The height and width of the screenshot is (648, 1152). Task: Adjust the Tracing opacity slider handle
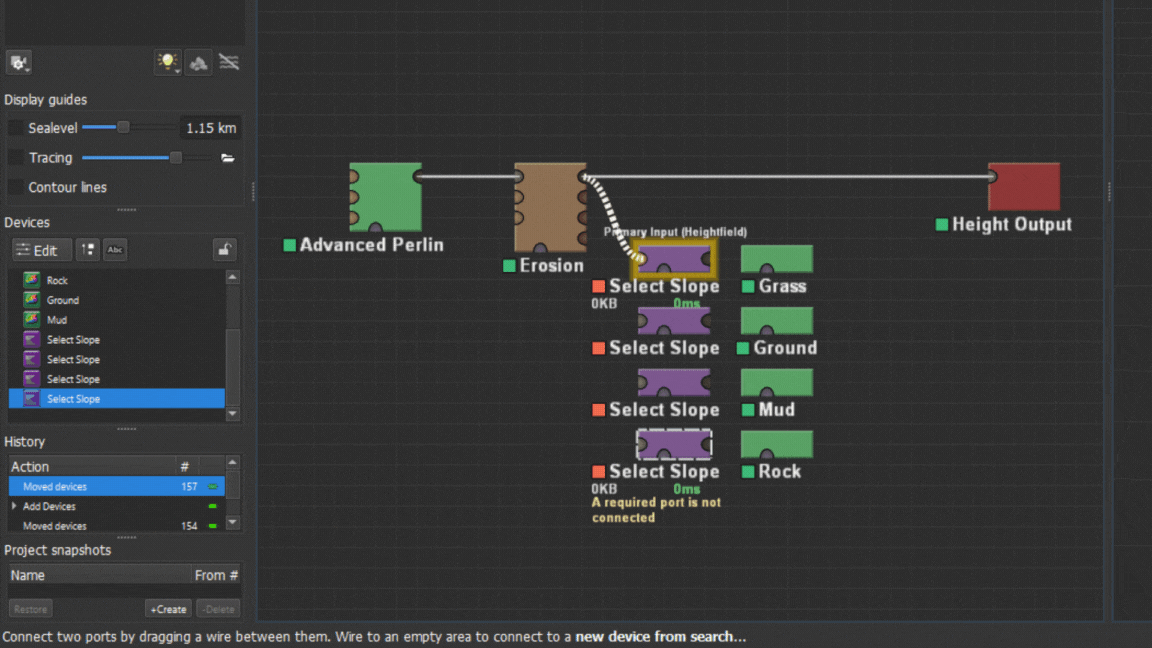coord(176,157)
